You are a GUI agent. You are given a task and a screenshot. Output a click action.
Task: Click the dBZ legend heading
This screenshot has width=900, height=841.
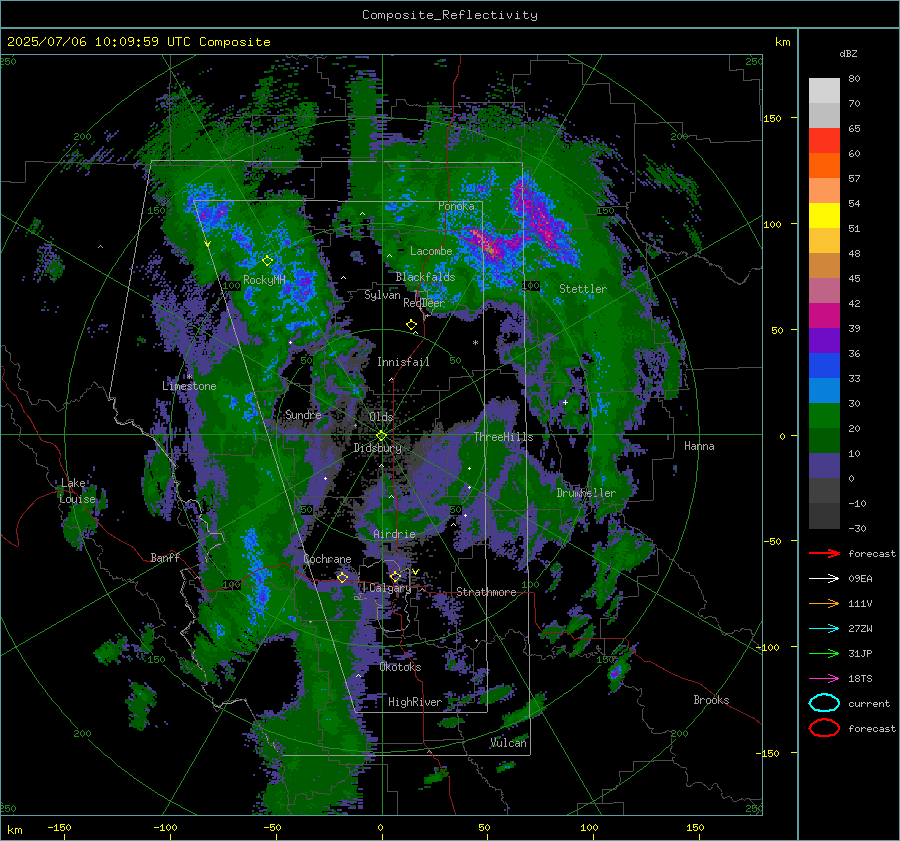click(848, 54)
